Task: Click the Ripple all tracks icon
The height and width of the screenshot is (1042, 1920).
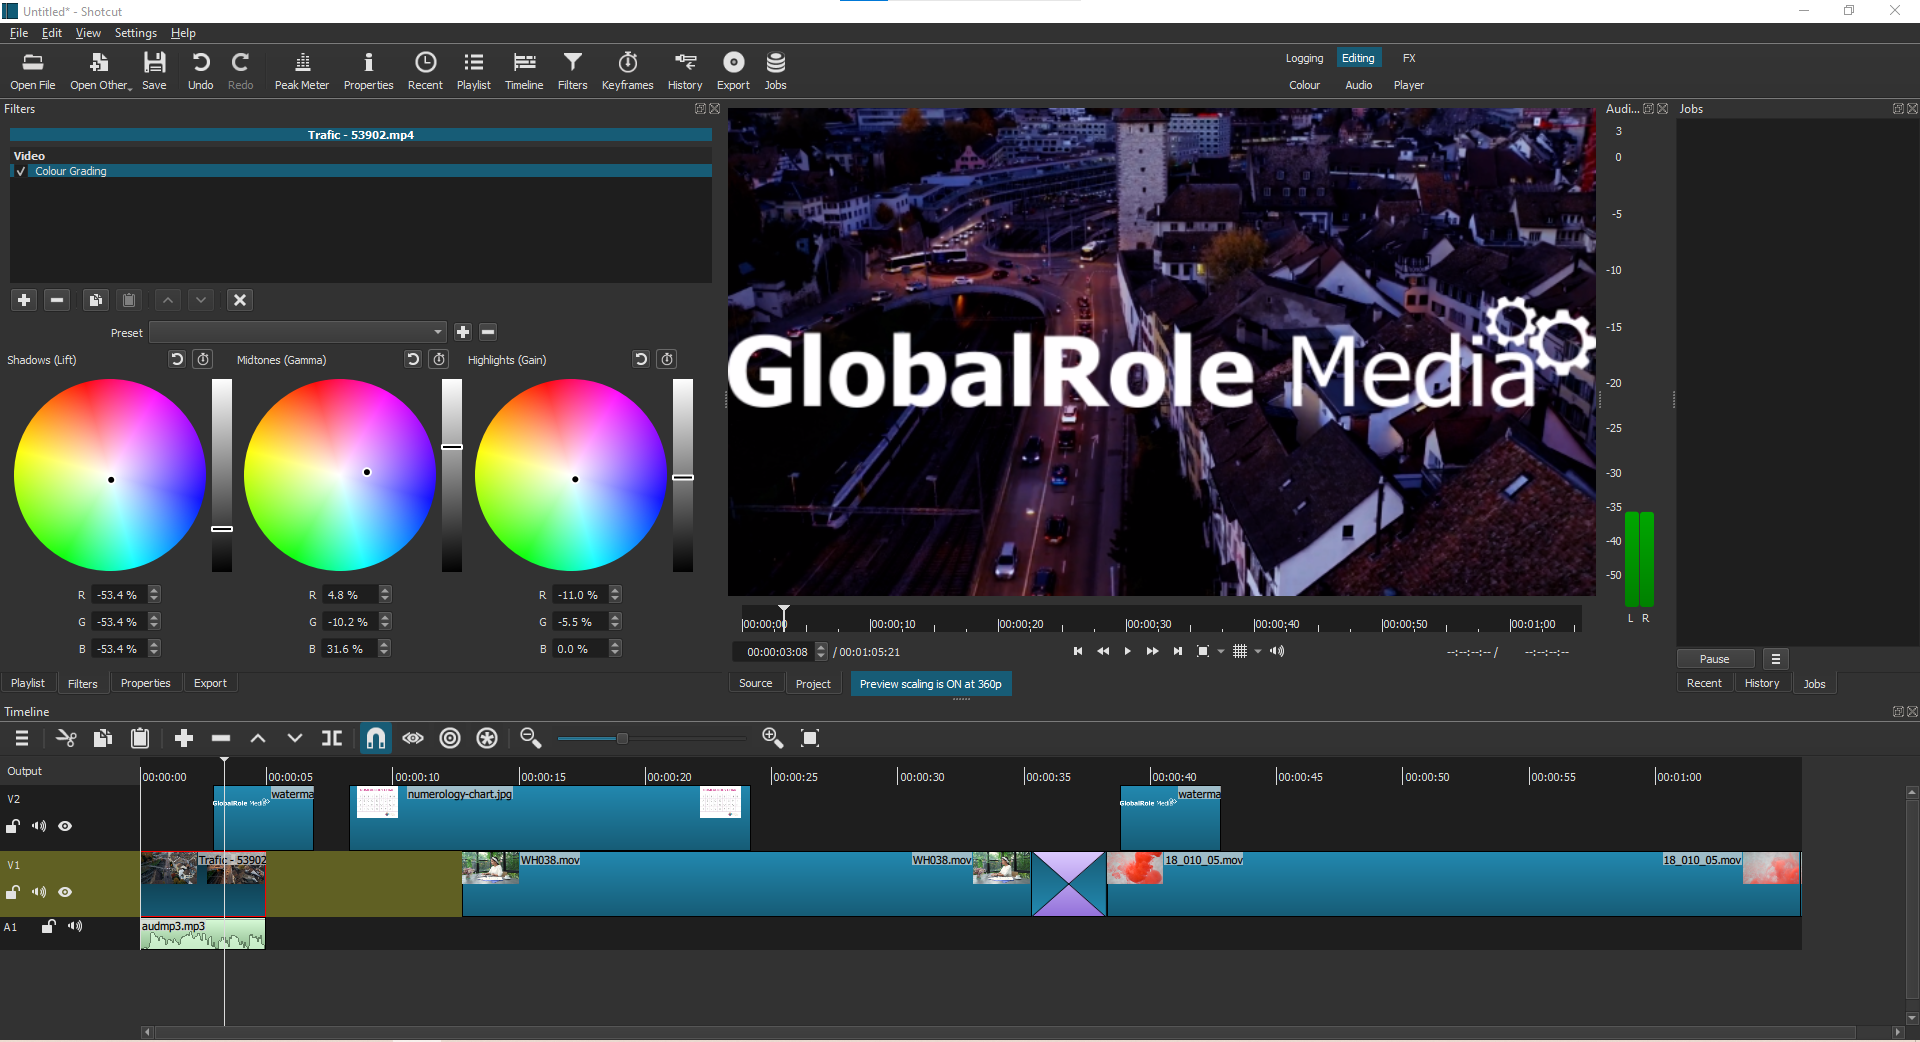Action: [487, 738]
